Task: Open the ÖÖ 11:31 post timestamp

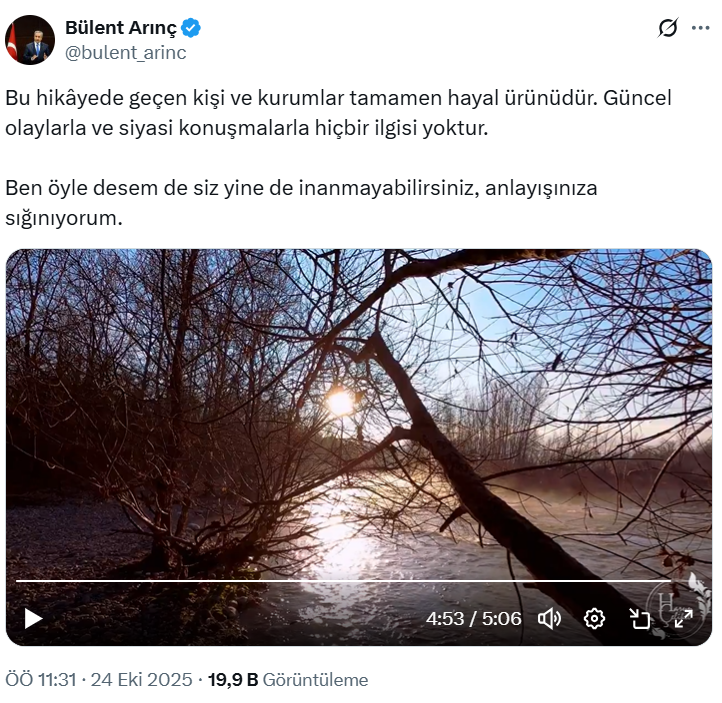Action: pos(41,680)
